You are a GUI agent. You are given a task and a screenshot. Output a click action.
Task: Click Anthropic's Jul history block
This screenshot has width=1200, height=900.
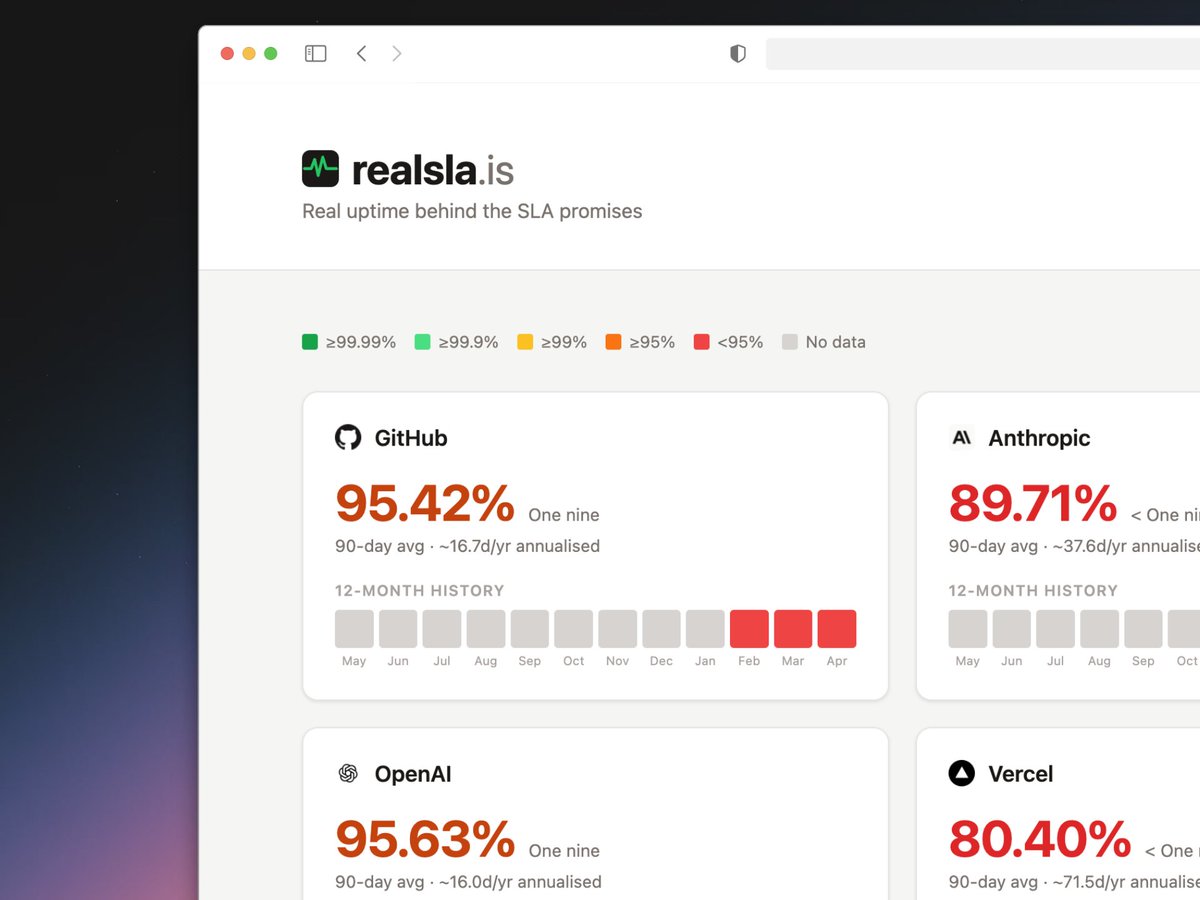(x=1056, y=629)
